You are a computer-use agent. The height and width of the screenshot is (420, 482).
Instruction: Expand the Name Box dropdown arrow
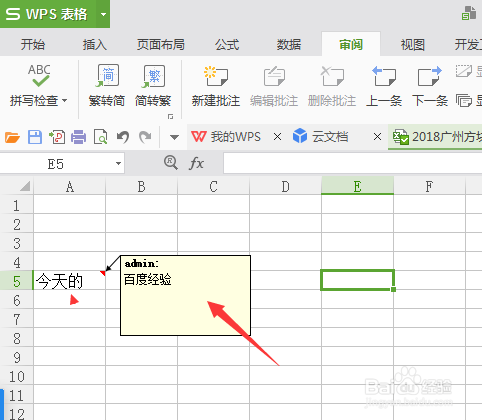point(118,164)
